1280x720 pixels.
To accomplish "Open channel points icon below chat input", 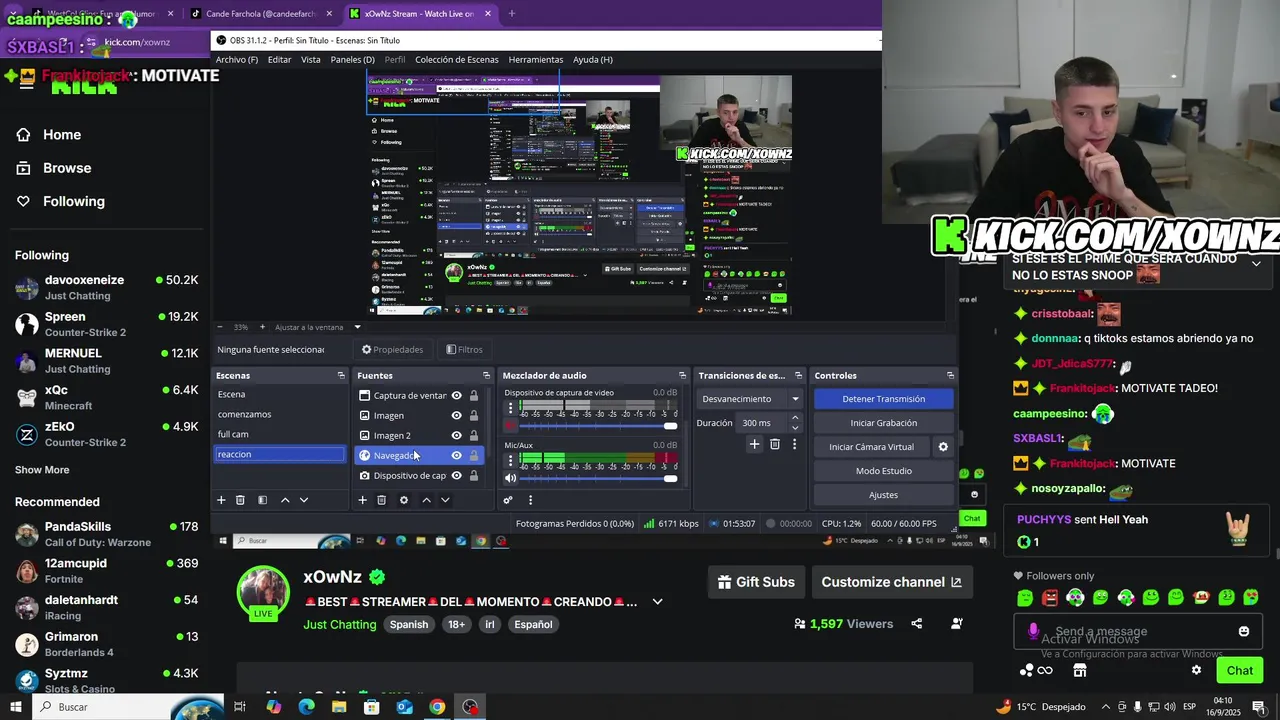I will [x=1036, y=670].
